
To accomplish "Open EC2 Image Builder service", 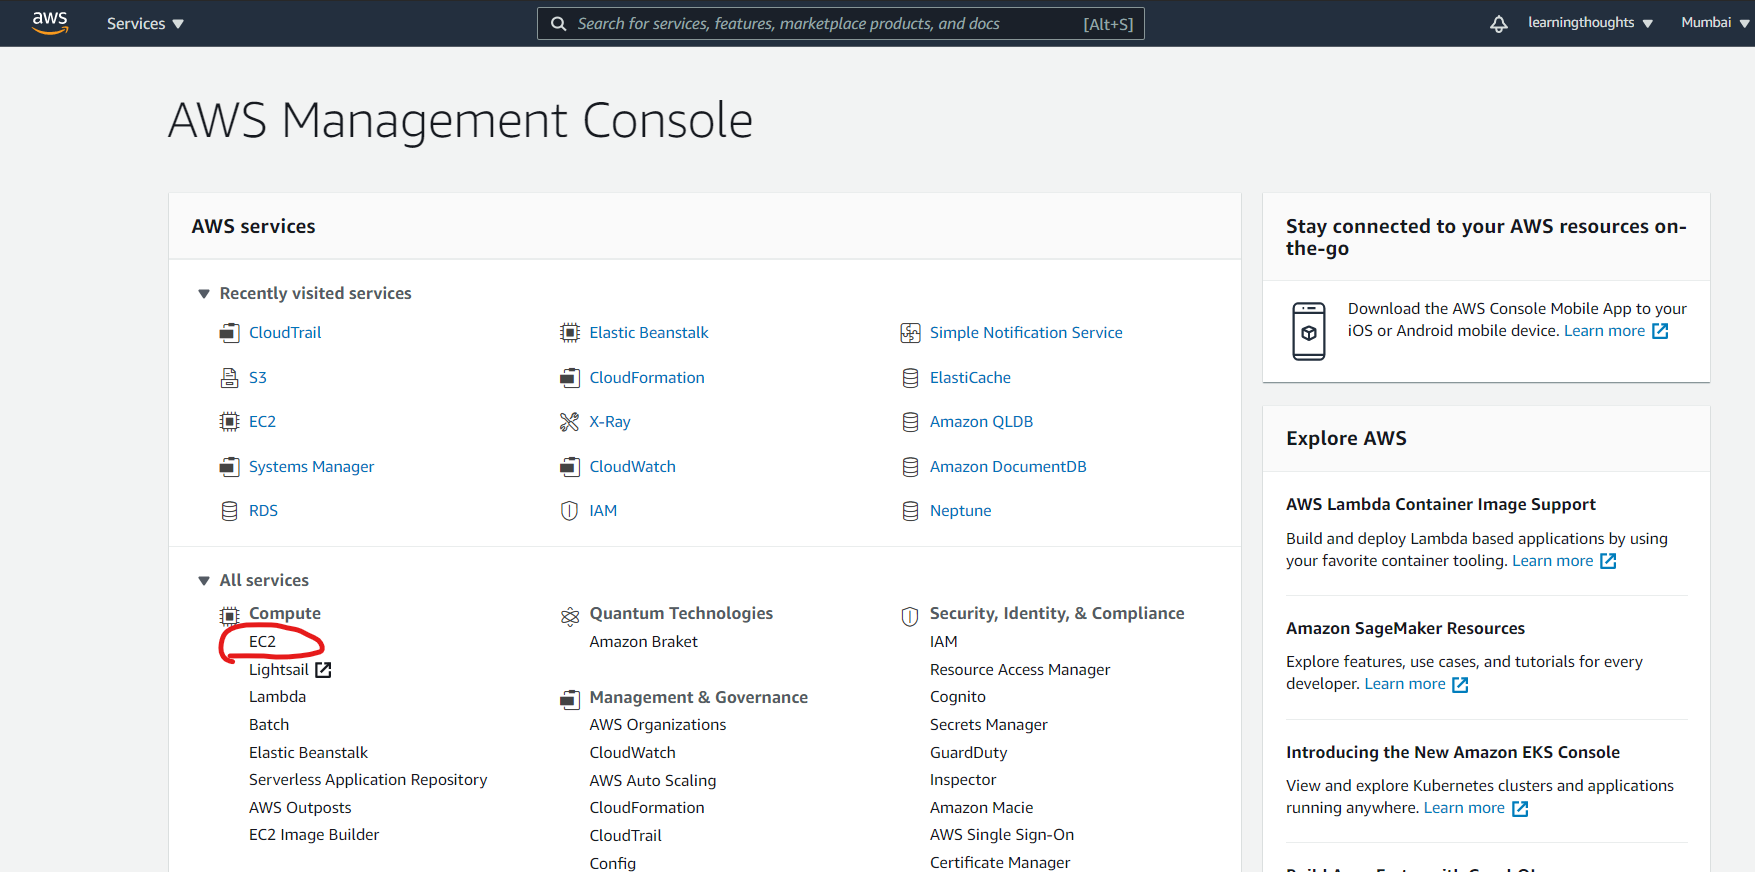I will pyautogui.click(x=314, y=835).
